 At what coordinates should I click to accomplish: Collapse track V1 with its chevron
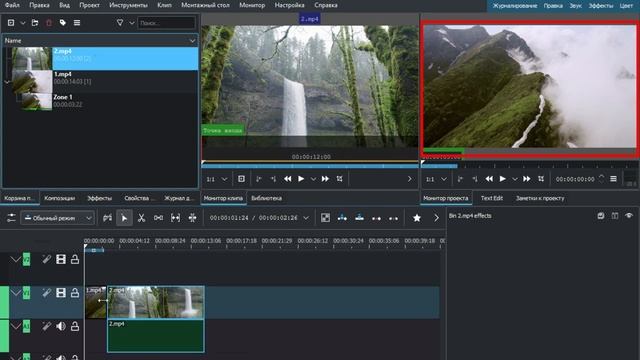pyautogui.click(x=16, y=293)
